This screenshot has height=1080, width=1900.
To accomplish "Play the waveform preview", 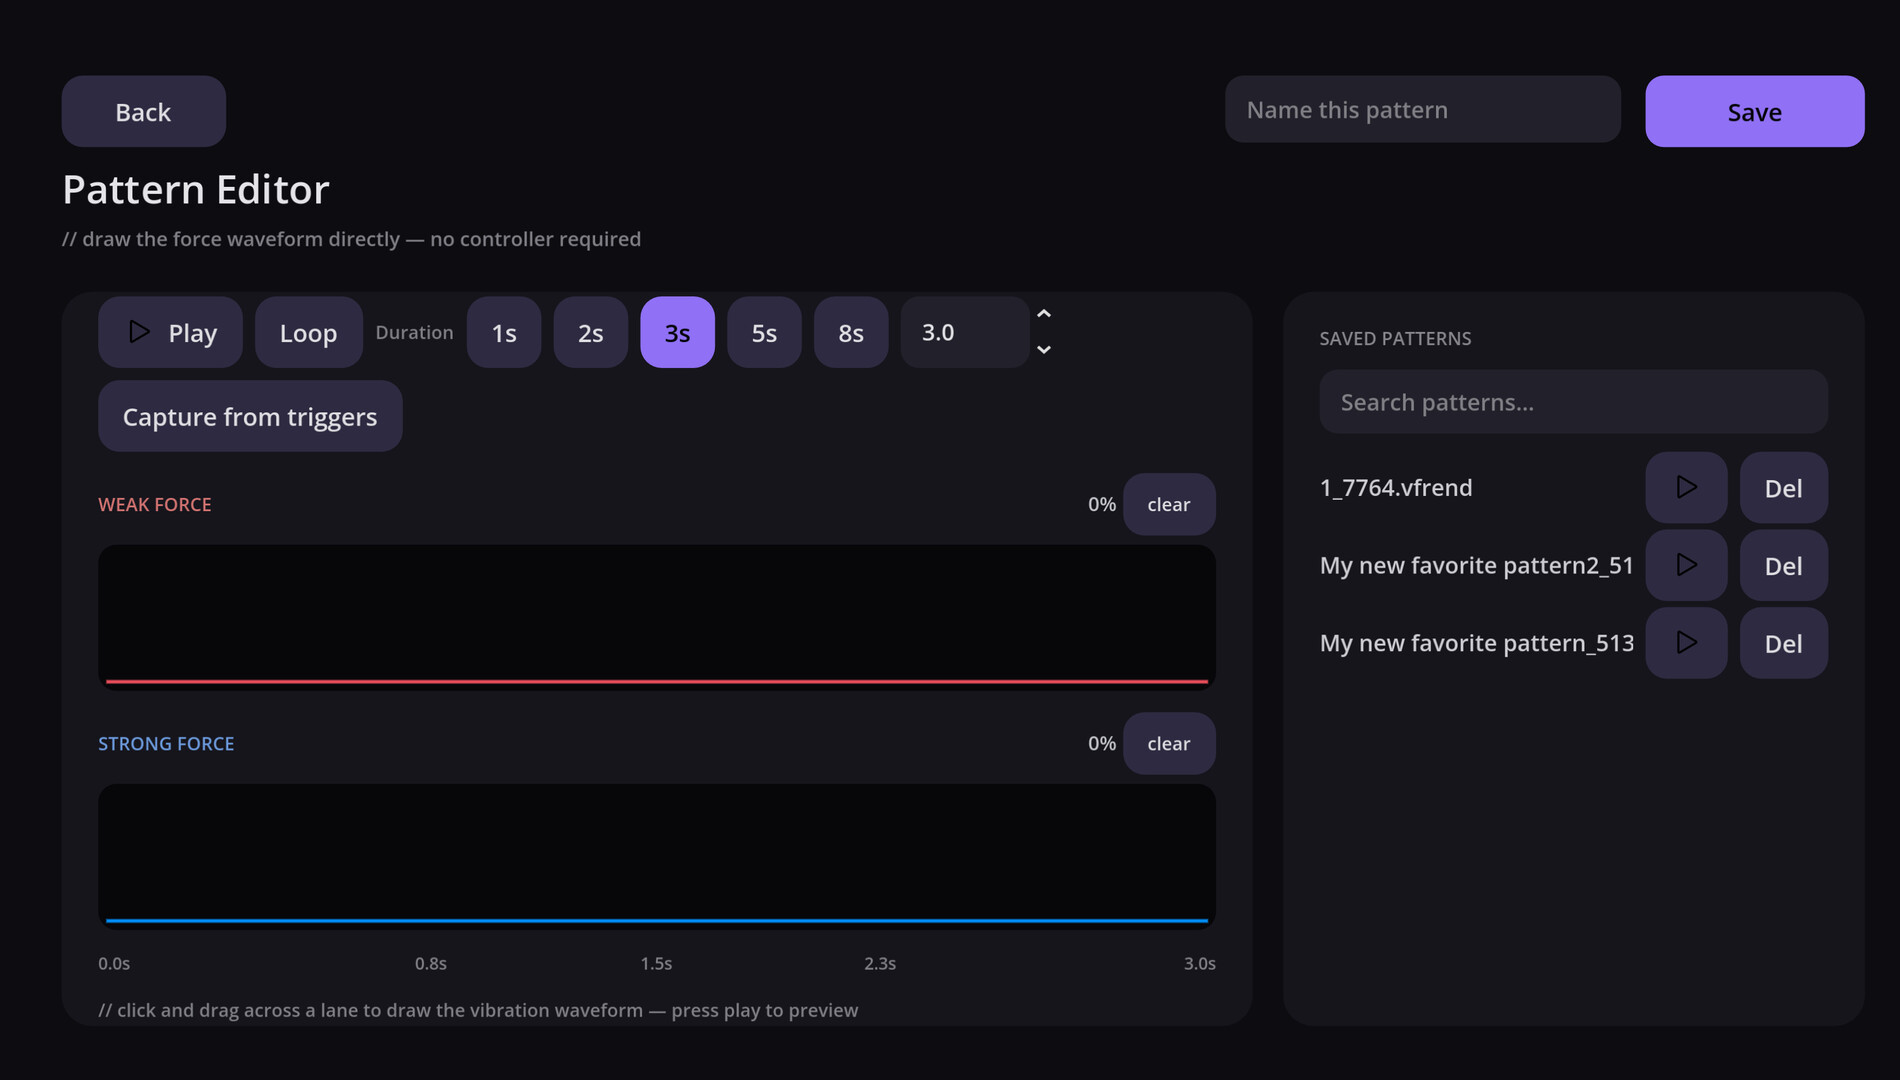I will 170,332.
